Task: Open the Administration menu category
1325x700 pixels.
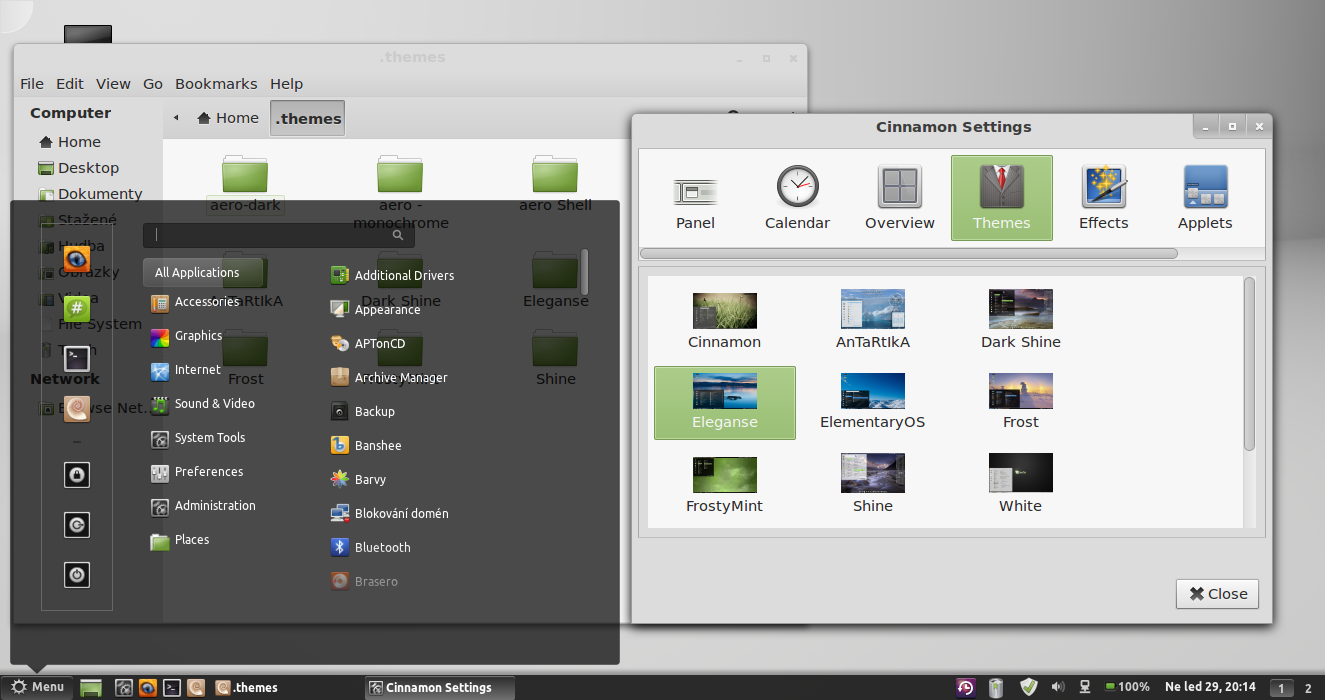Action: click(x=203, y=506)
